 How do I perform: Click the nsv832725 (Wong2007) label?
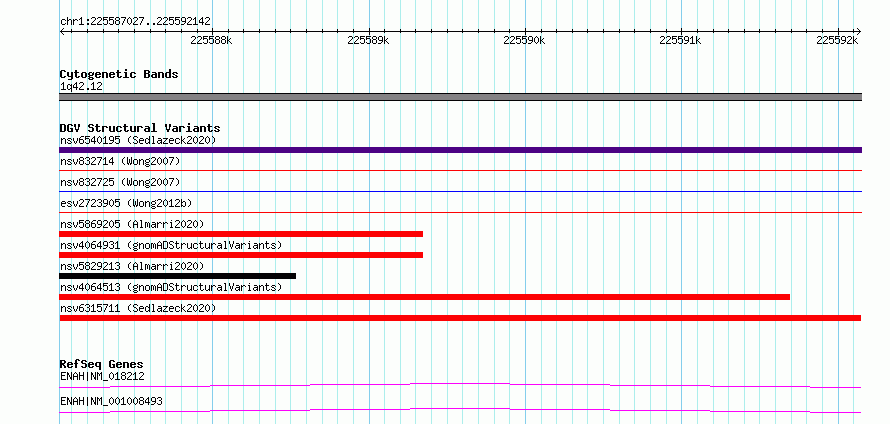coord(120,182)
